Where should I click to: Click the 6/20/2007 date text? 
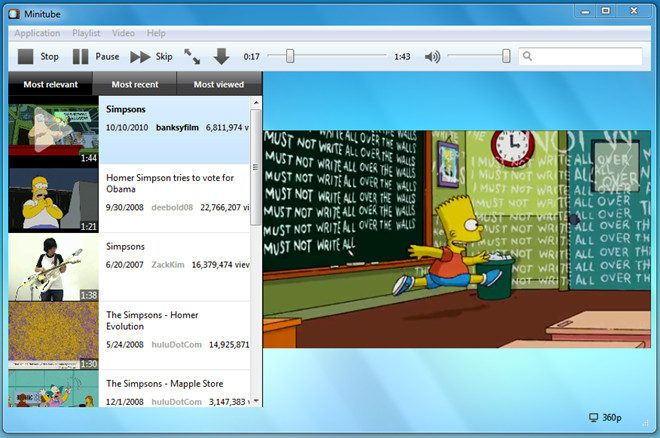tap(125, 265)
